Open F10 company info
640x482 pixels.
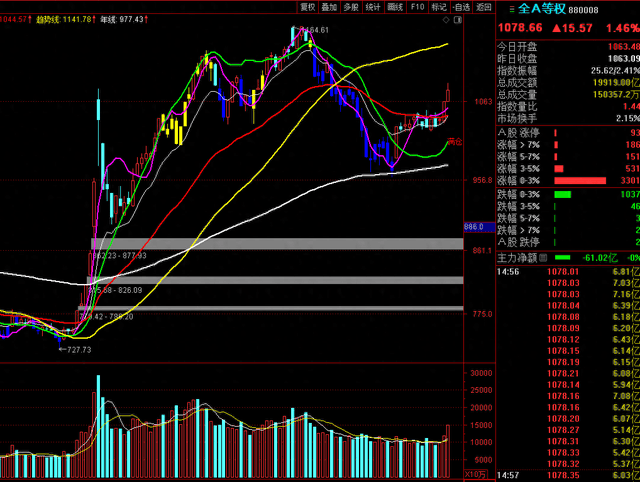(418, 7)
